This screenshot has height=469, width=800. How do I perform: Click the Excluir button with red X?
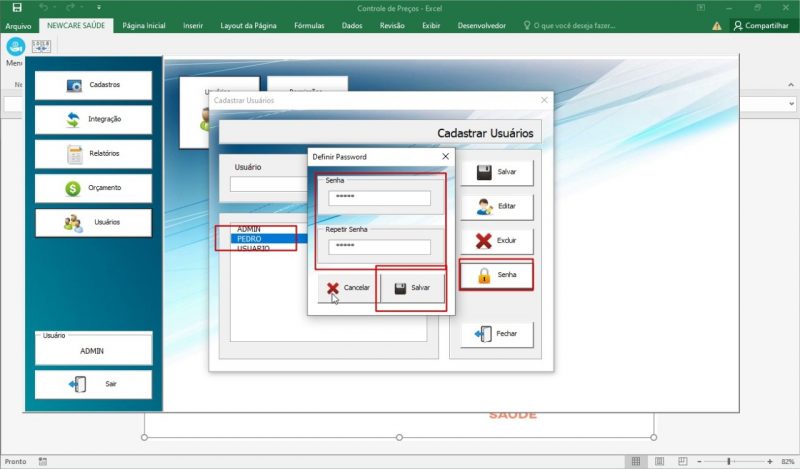click(x=496, y=241)
